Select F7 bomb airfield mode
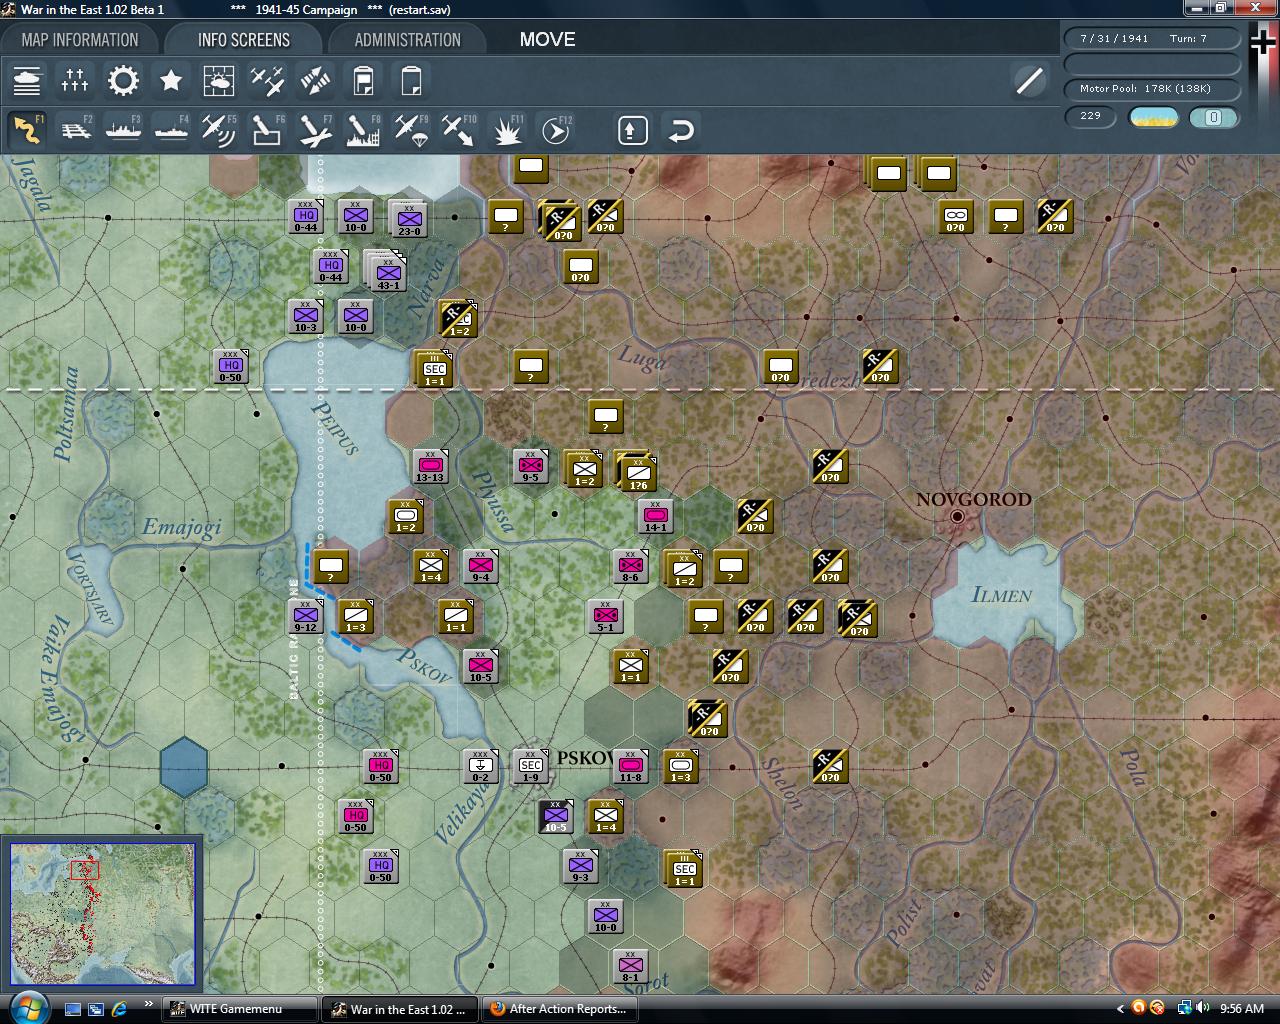Screen dimensions: 1280x1024 [x=315, y=130]
